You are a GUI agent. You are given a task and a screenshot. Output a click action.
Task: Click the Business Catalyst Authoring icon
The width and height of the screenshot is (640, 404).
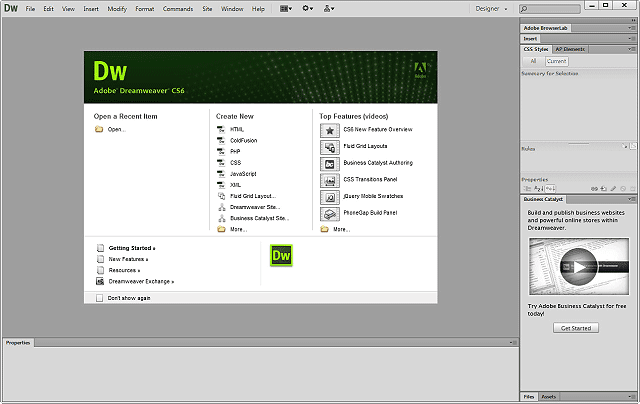pyautogui.click(x=330, y=164)
